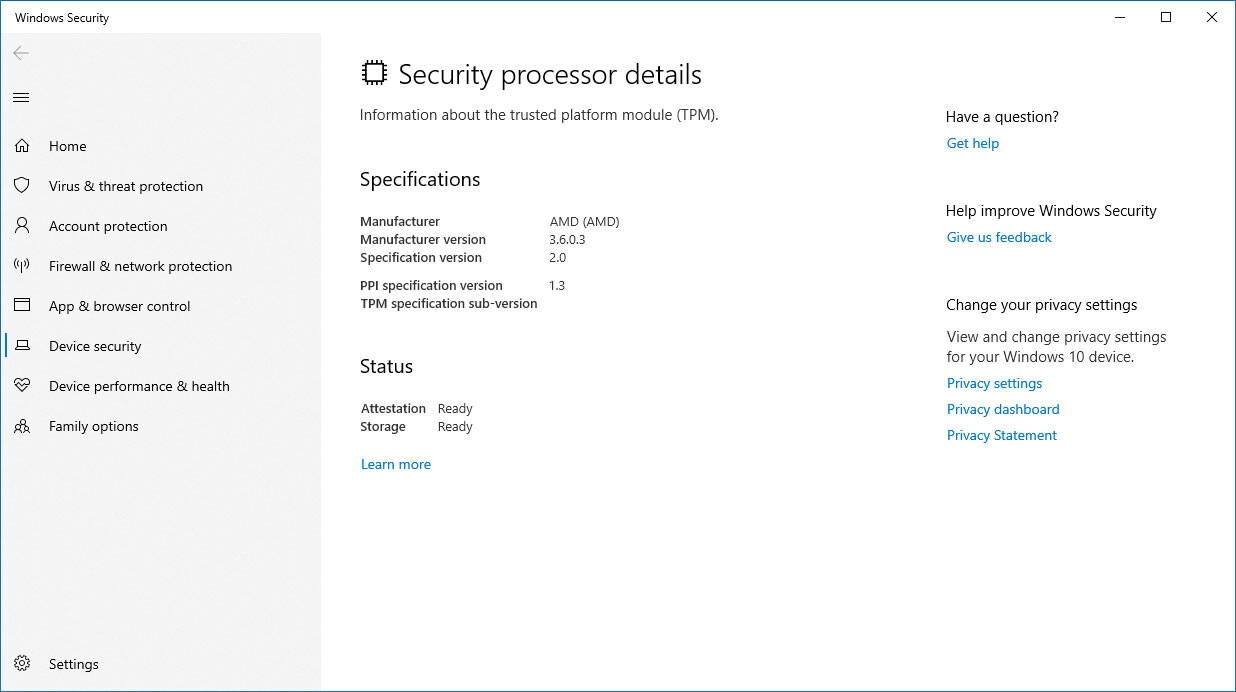The width and height of the screenshot is (1236, 692).
Task: Click the back arrow icon
Action: click(x=21, y=53)
